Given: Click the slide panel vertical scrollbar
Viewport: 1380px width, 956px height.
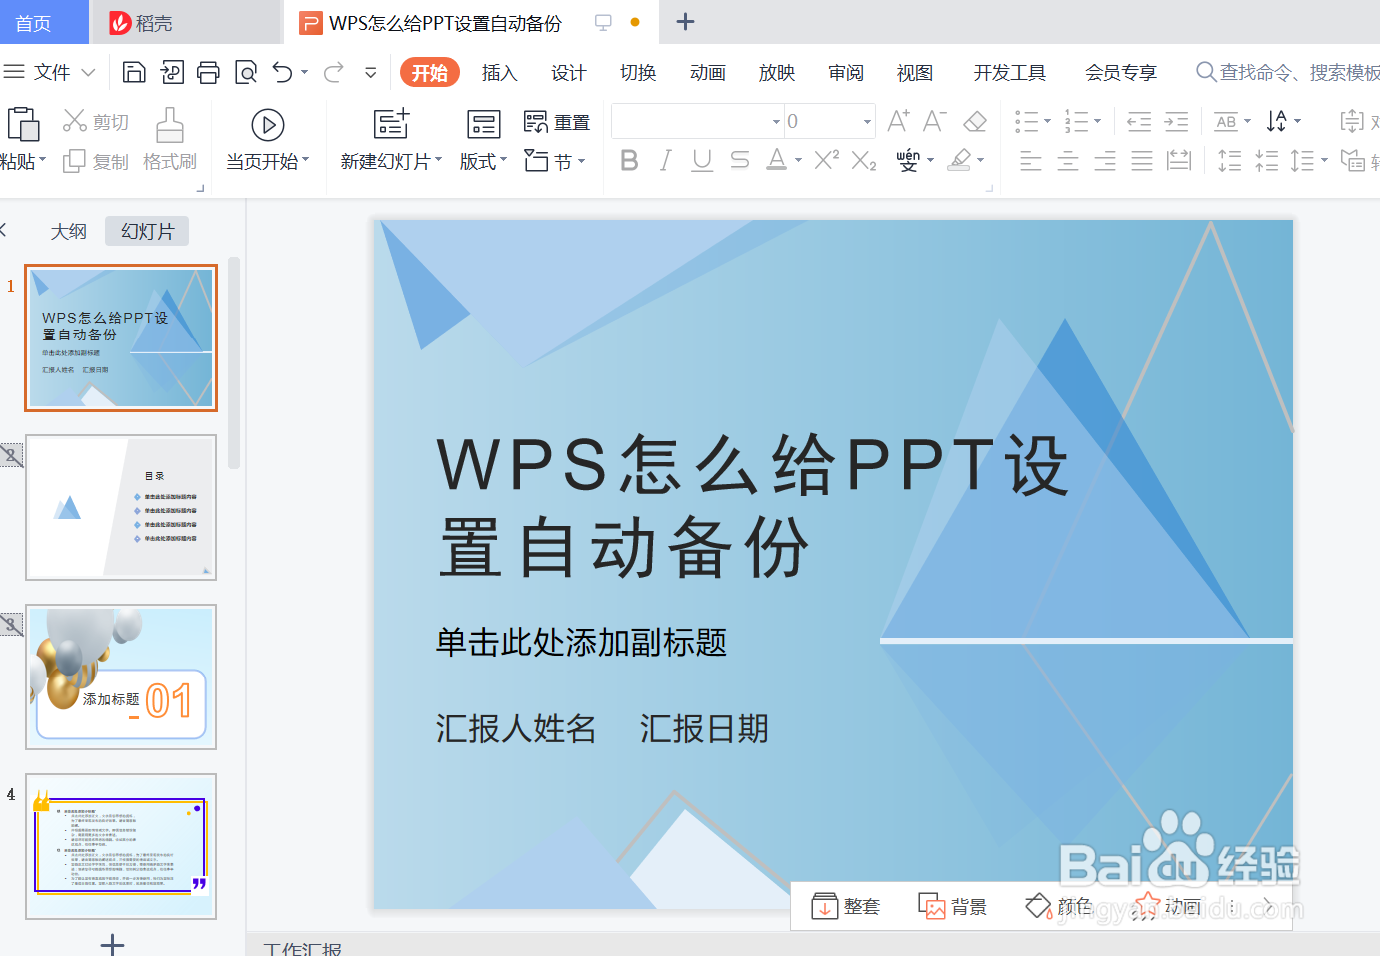Looking at the screenshot, I should click(x=234, y=363).
